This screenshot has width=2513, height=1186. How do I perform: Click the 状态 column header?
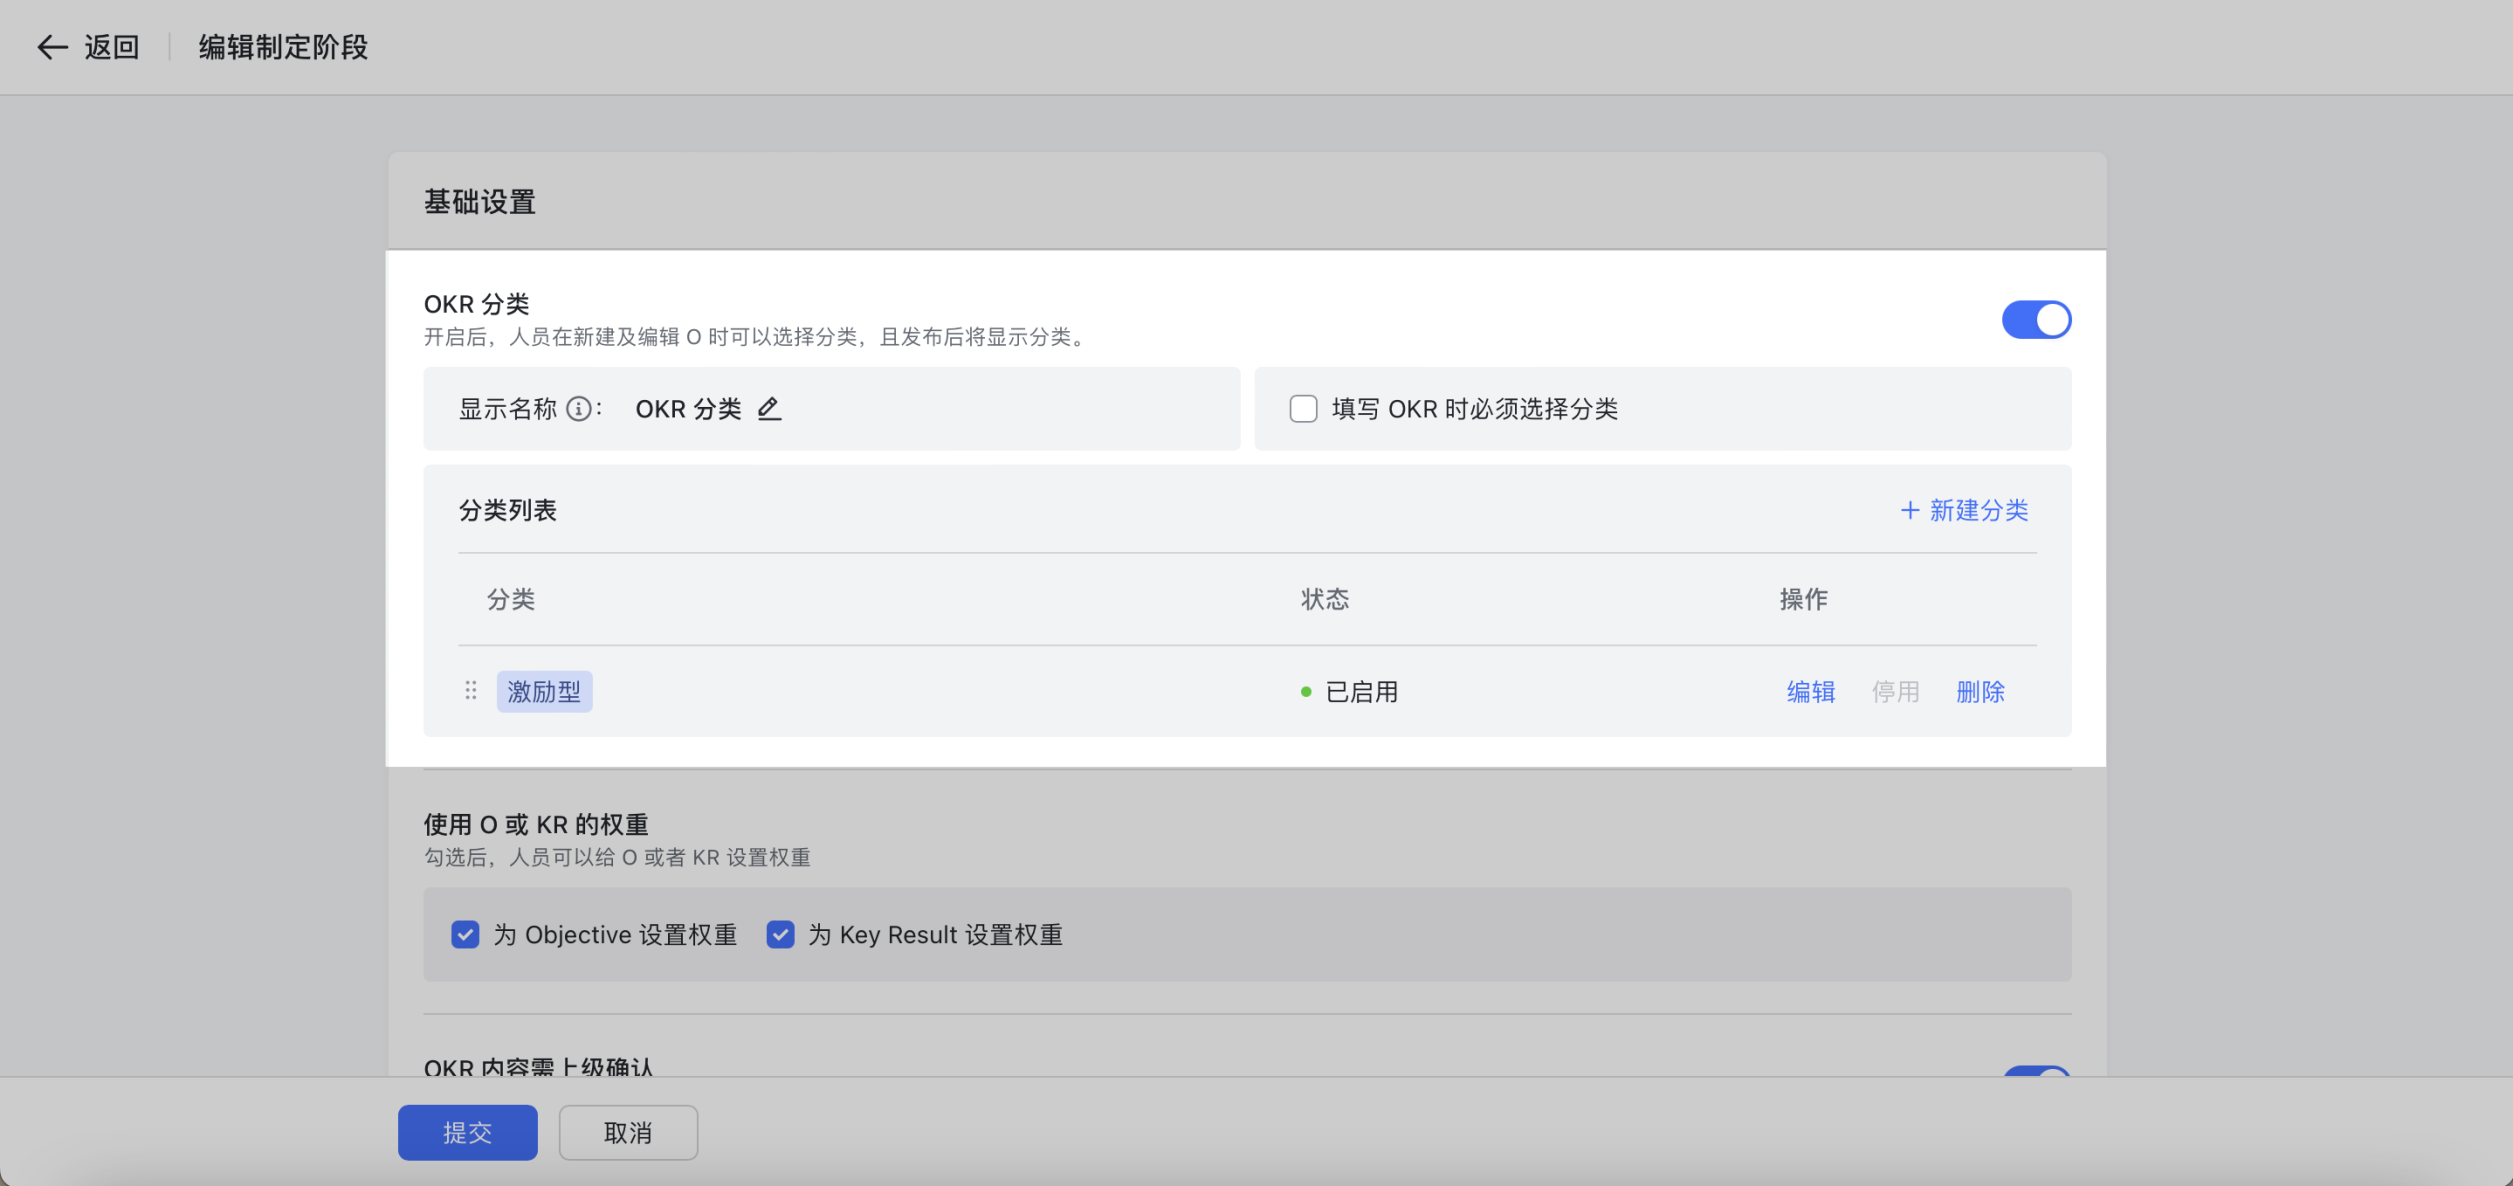tap(1325, 599)
